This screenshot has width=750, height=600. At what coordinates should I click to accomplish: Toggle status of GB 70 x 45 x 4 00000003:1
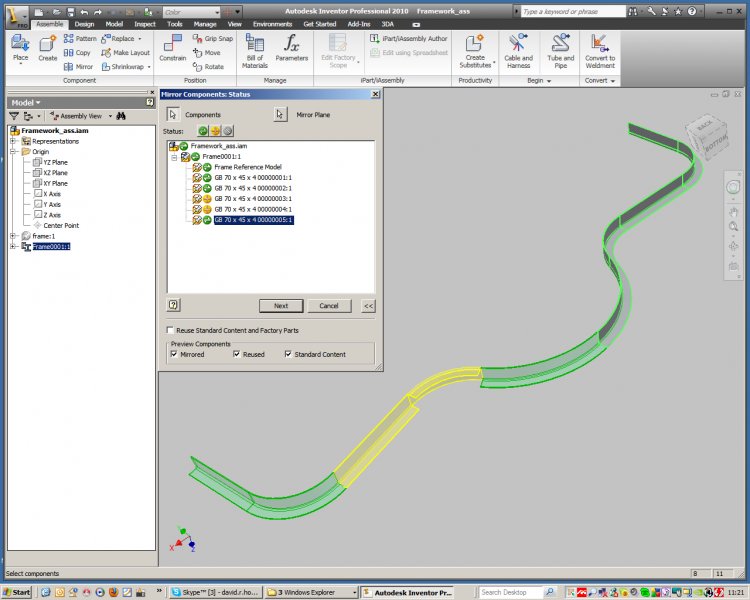point(207,199)
